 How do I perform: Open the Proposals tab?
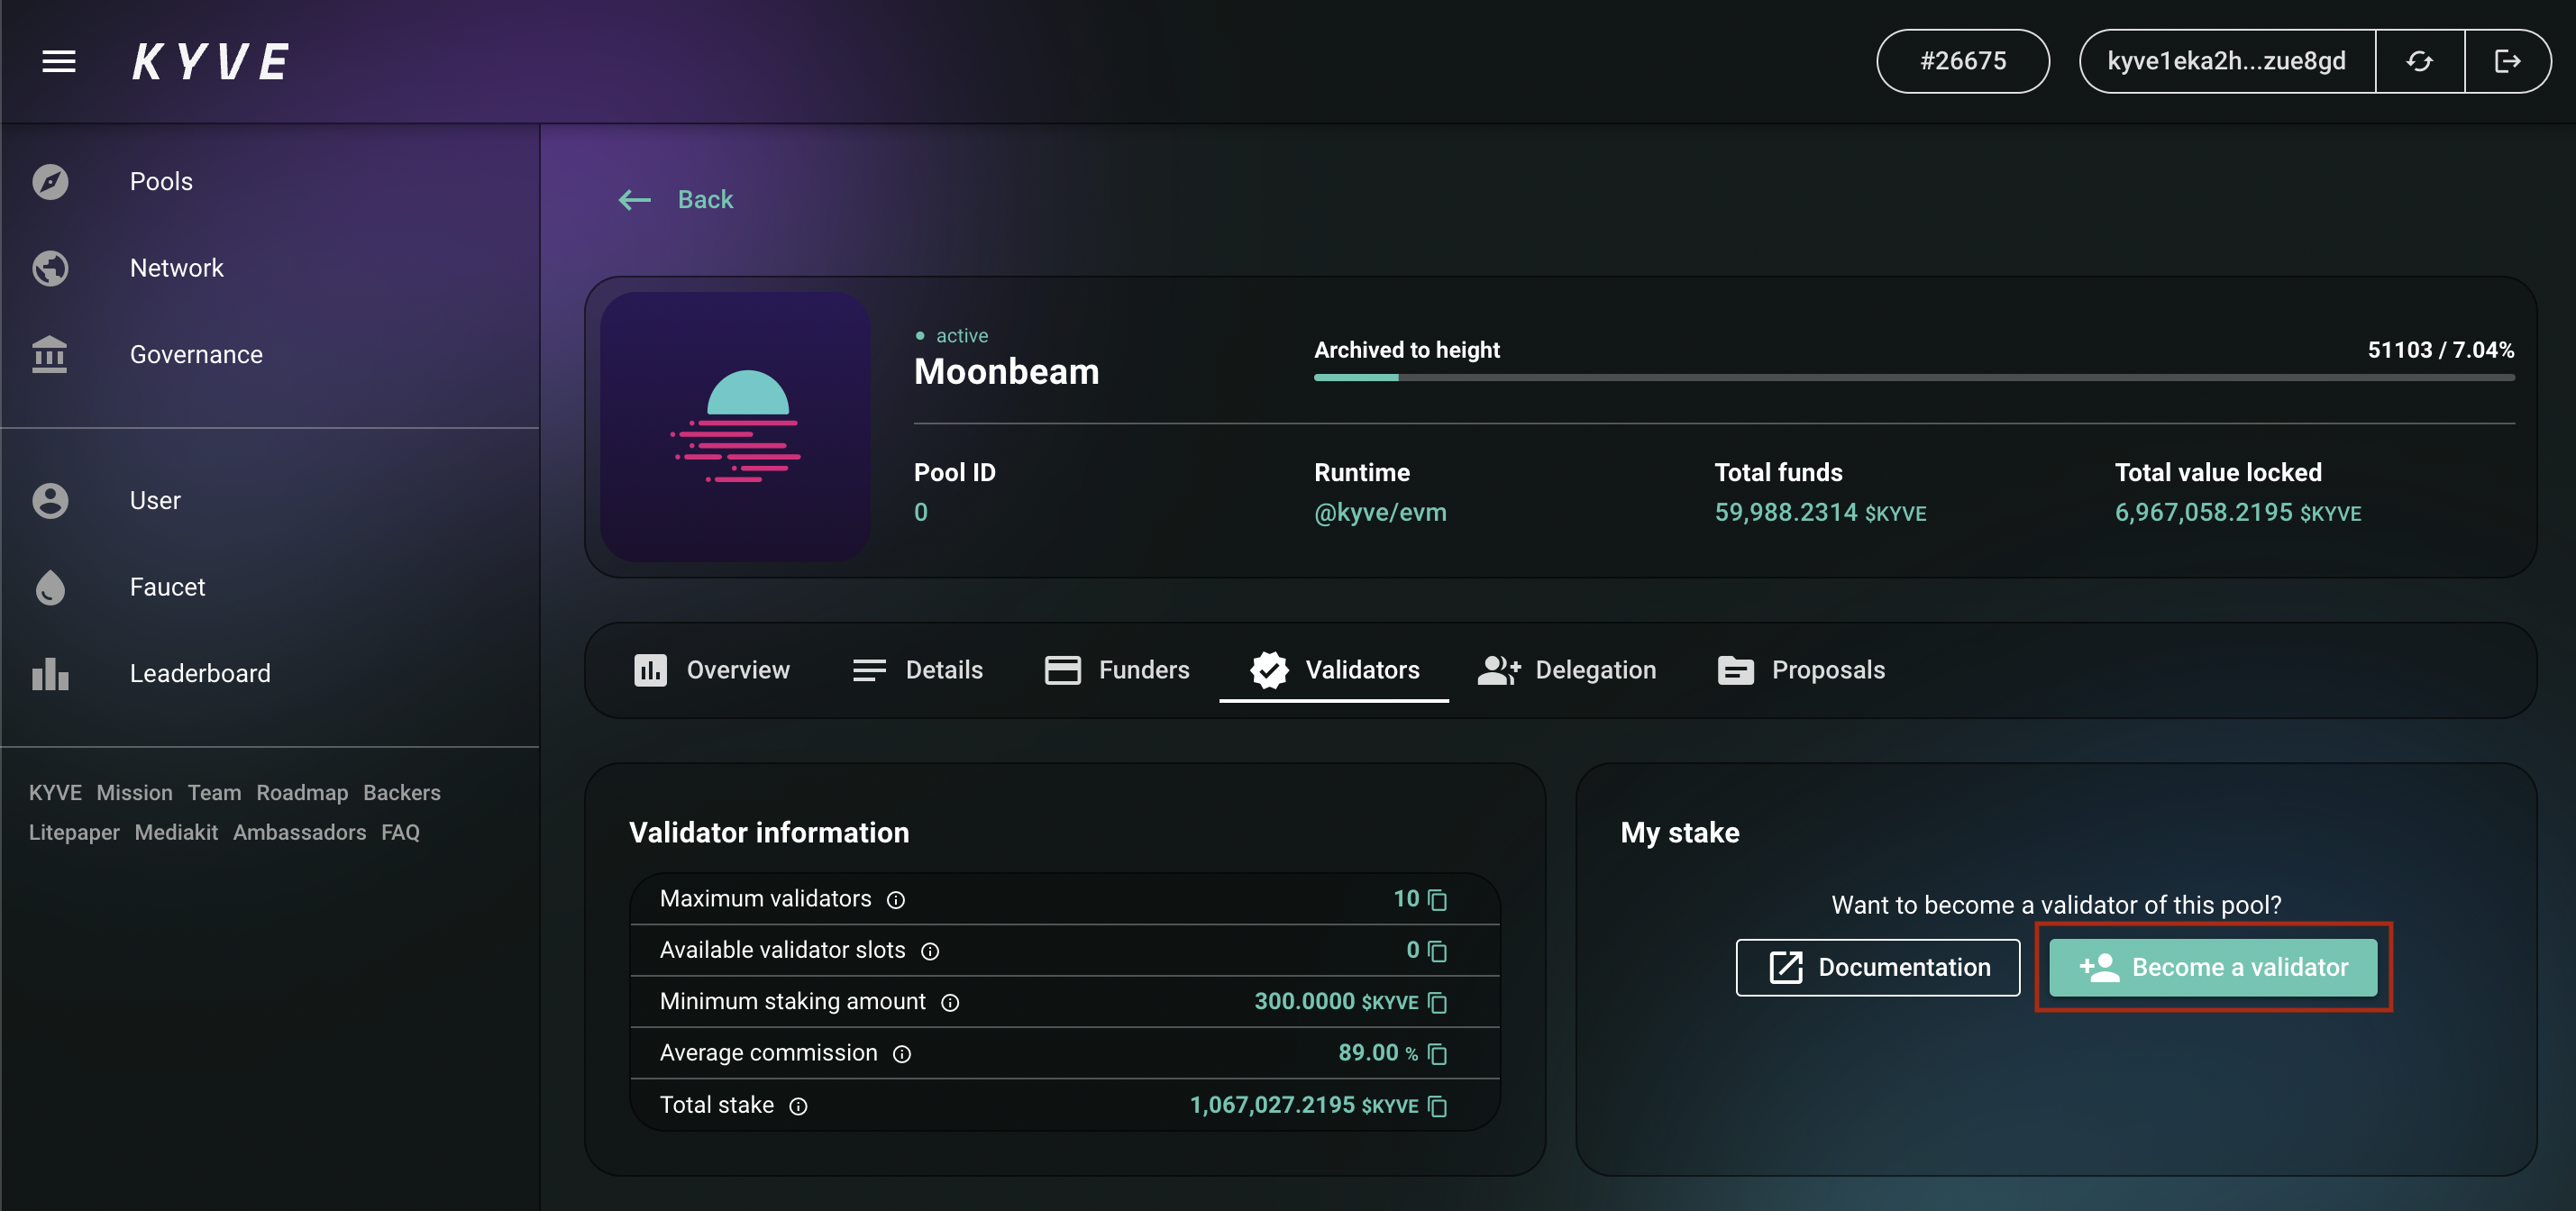pyautogui.click(x=1801, y=669)
